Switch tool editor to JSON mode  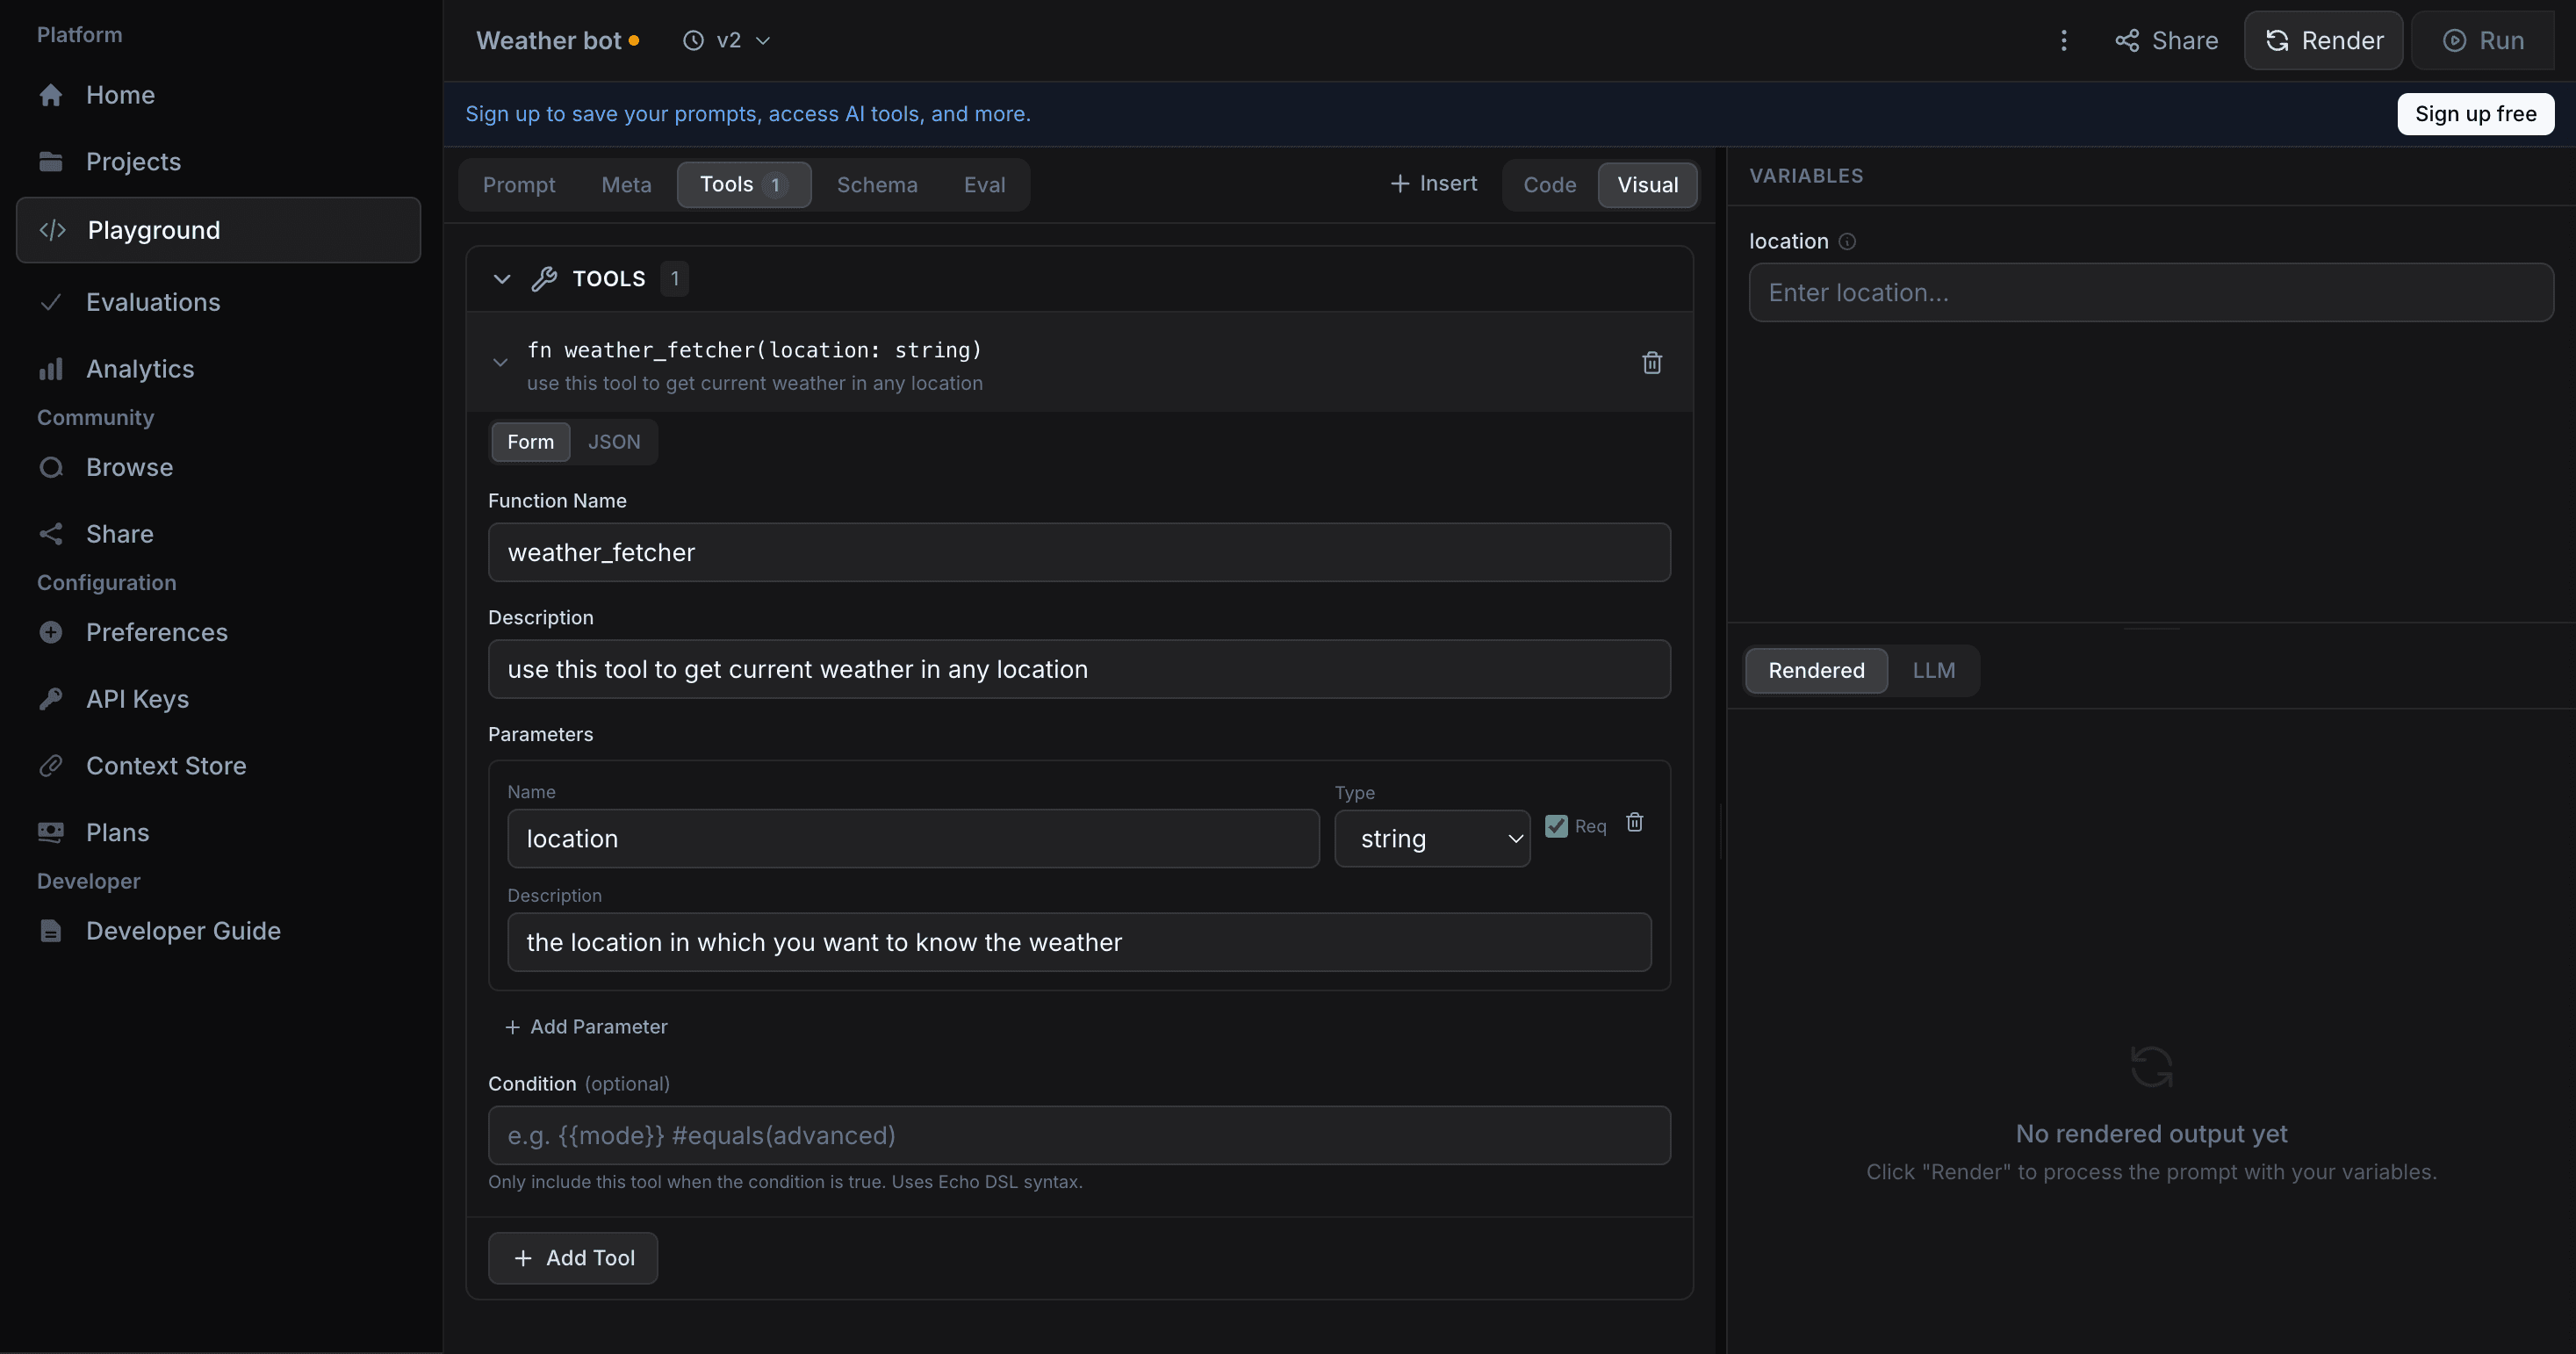pyautogui.click(x=614, y=441)
